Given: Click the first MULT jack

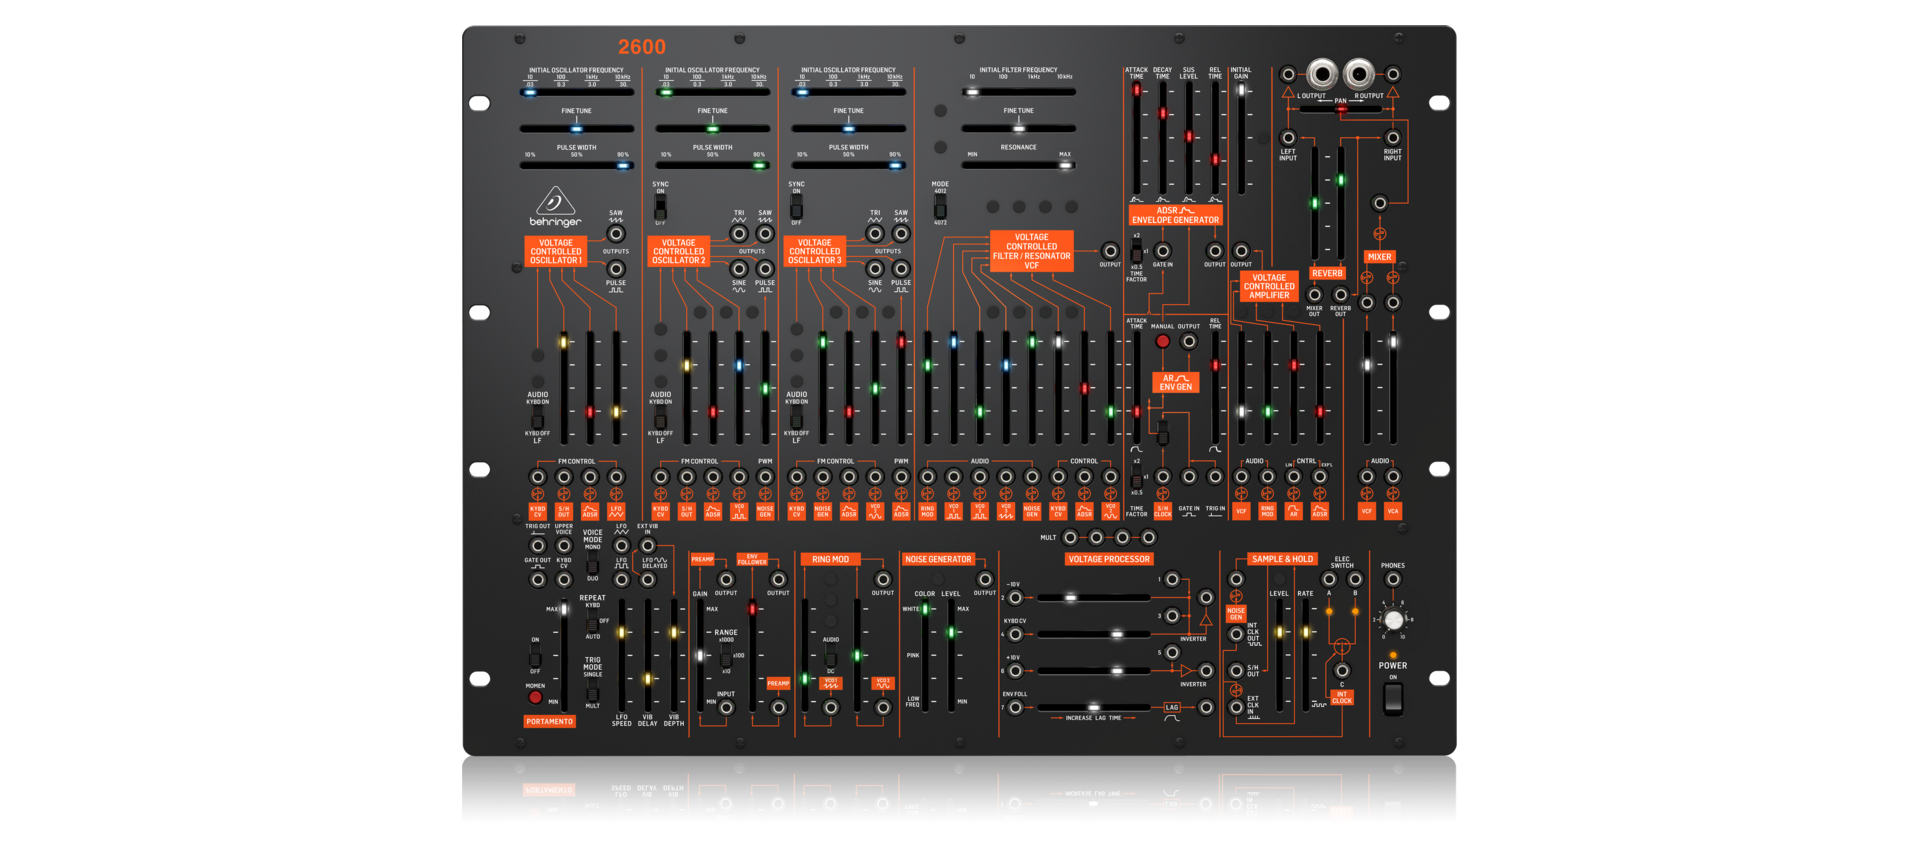Looking at the screenshot, I should tap(1071, 537).
